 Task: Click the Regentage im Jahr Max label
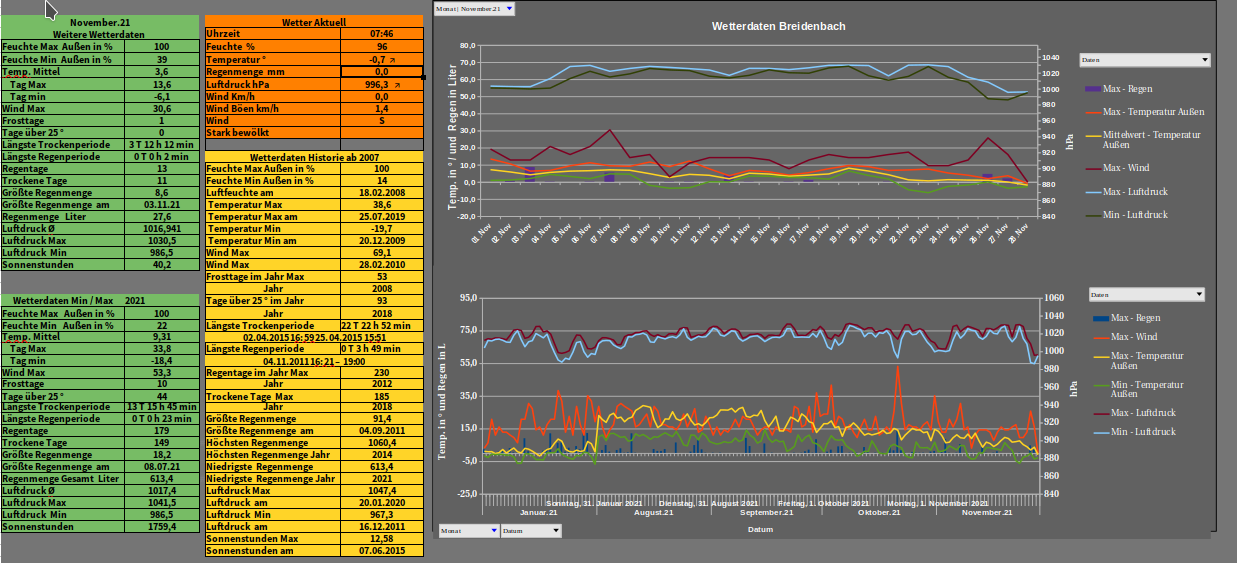pyautogui.click(x=272, y=373)
